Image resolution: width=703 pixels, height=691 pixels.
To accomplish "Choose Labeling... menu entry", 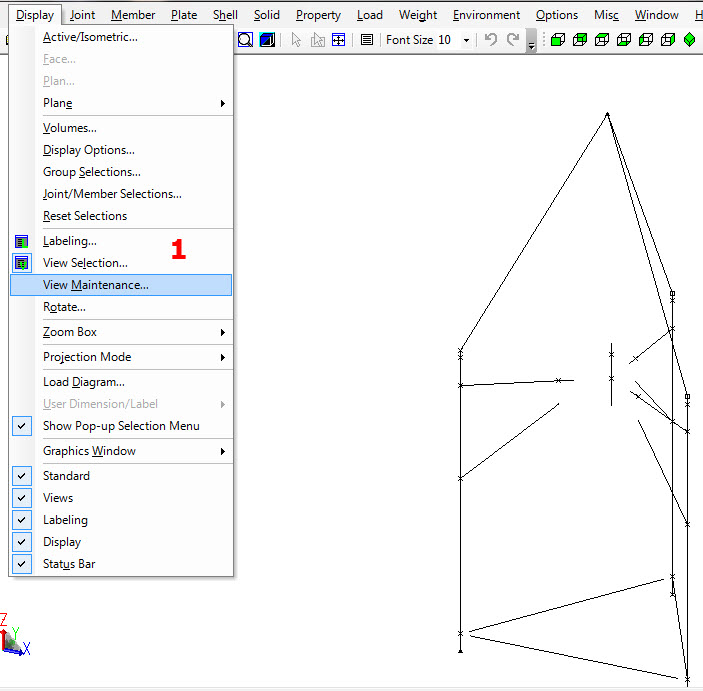I will [121, 241].
